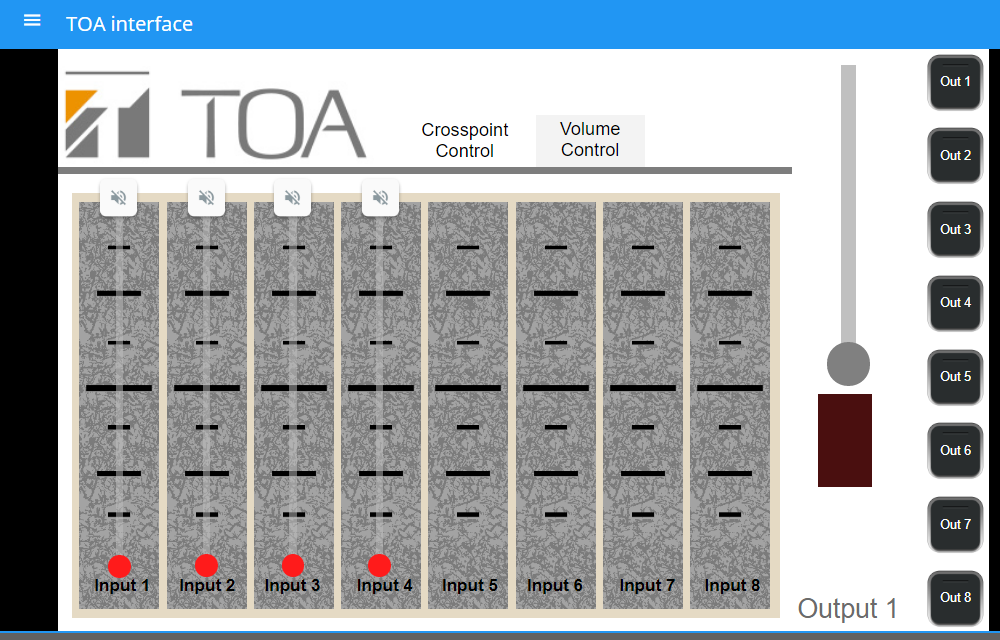The image size is (1000, 640).
Task: Mute the Input 2 channel
Action: [206, 198]
